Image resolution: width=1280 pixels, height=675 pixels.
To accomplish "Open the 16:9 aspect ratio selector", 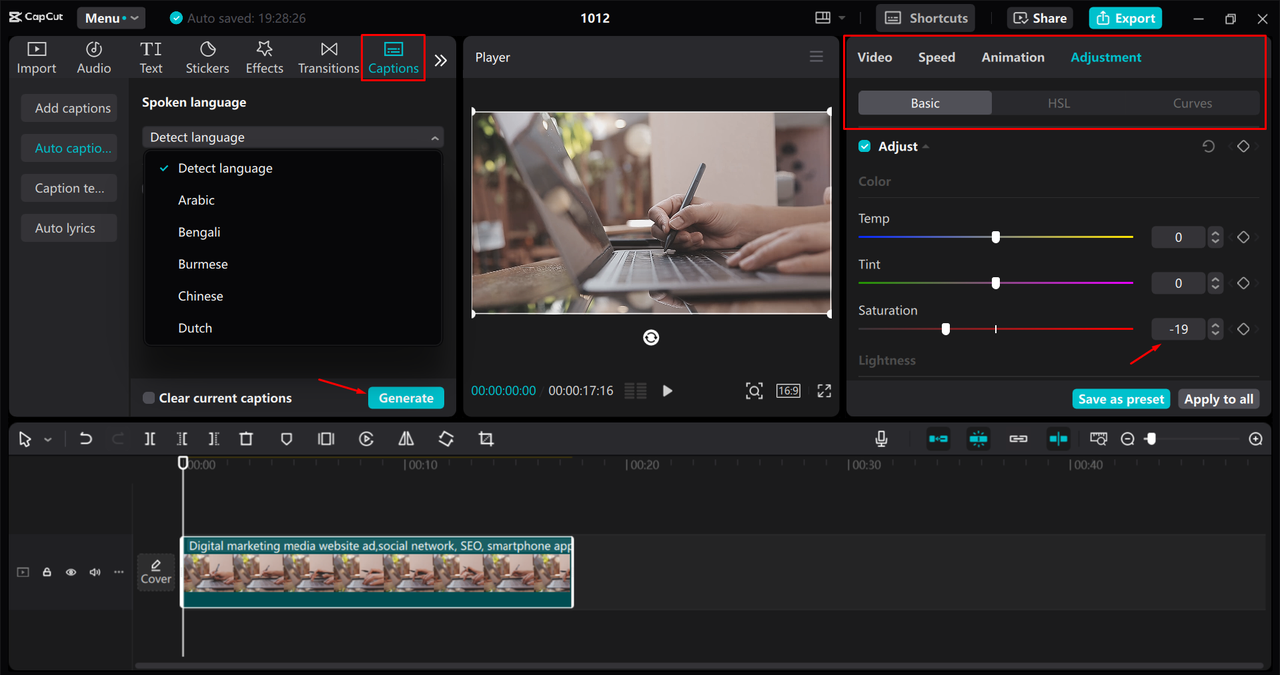I will pyautogui.click(x=789, y=391).
